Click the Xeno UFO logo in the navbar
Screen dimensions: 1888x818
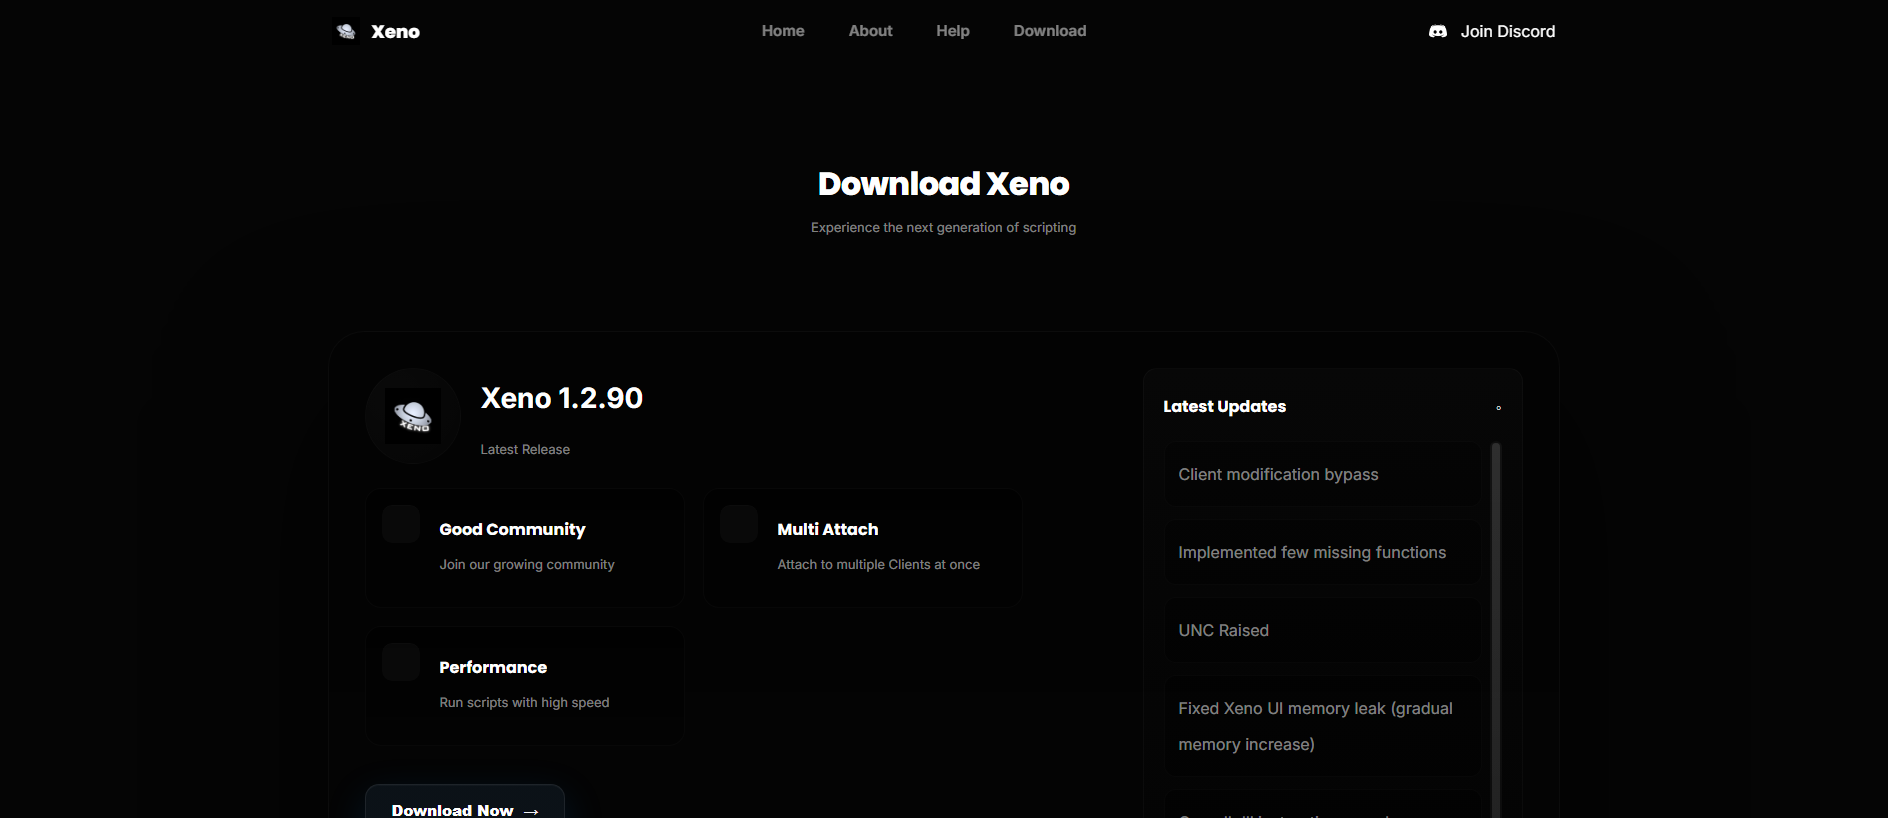(346, 31)
